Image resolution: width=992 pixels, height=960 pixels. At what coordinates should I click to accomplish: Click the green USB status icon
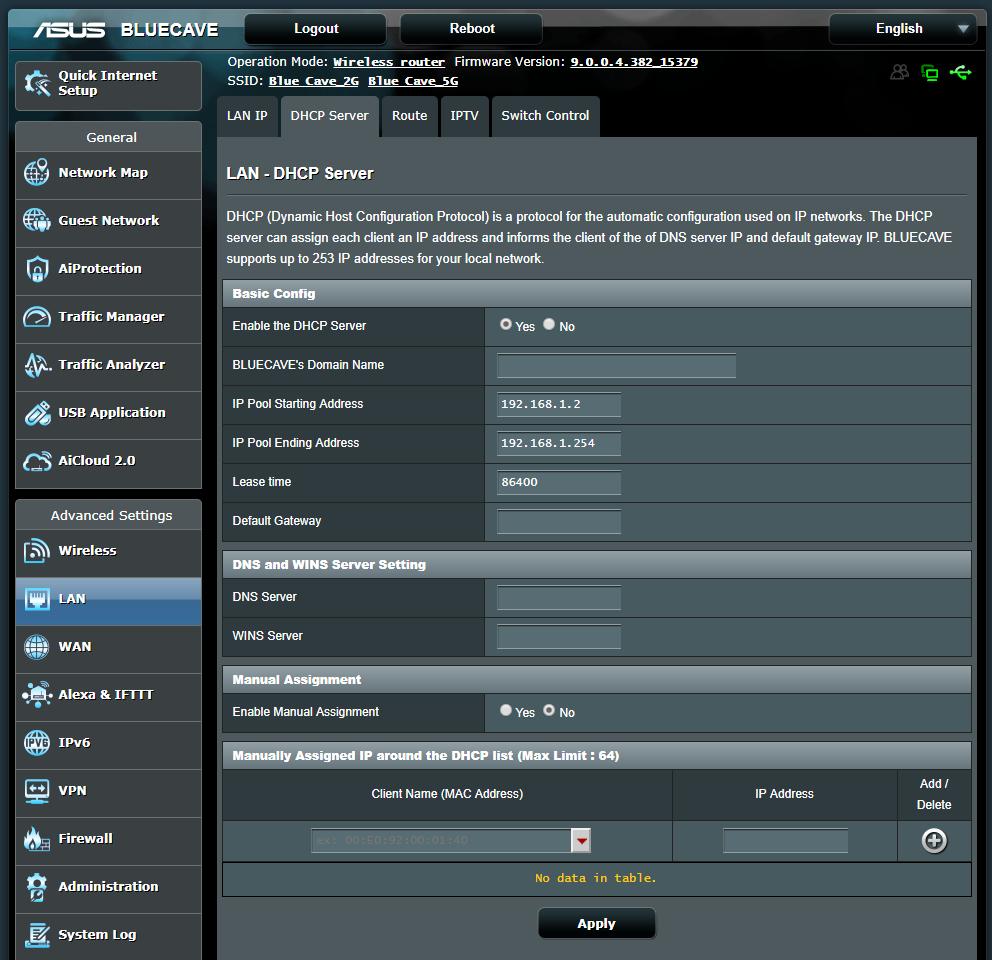[x=960, y=72]
